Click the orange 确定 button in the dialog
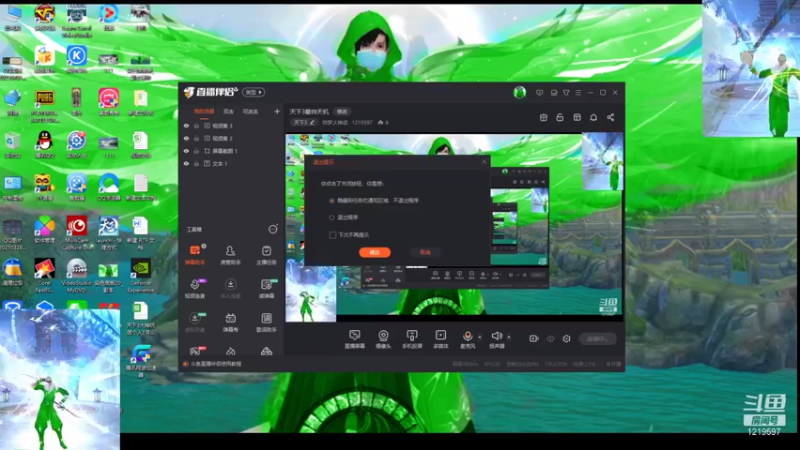This screenshot has width=800, height=450. click(x=374, y=253)
